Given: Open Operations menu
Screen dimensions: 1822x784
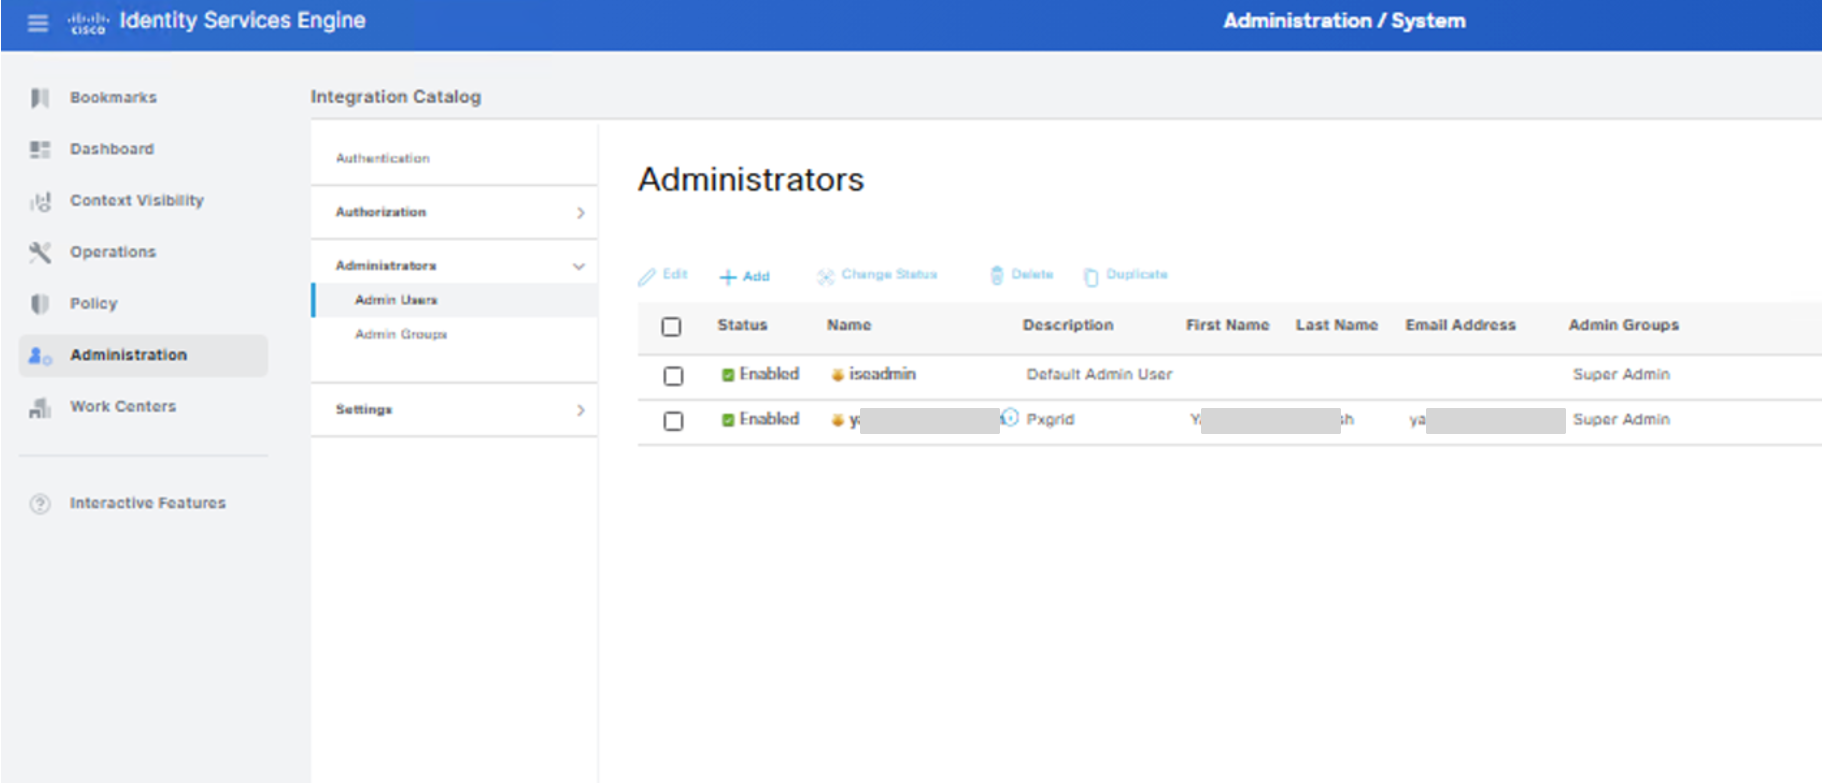Looking at the screenshot, I should [x=113, y=252].
